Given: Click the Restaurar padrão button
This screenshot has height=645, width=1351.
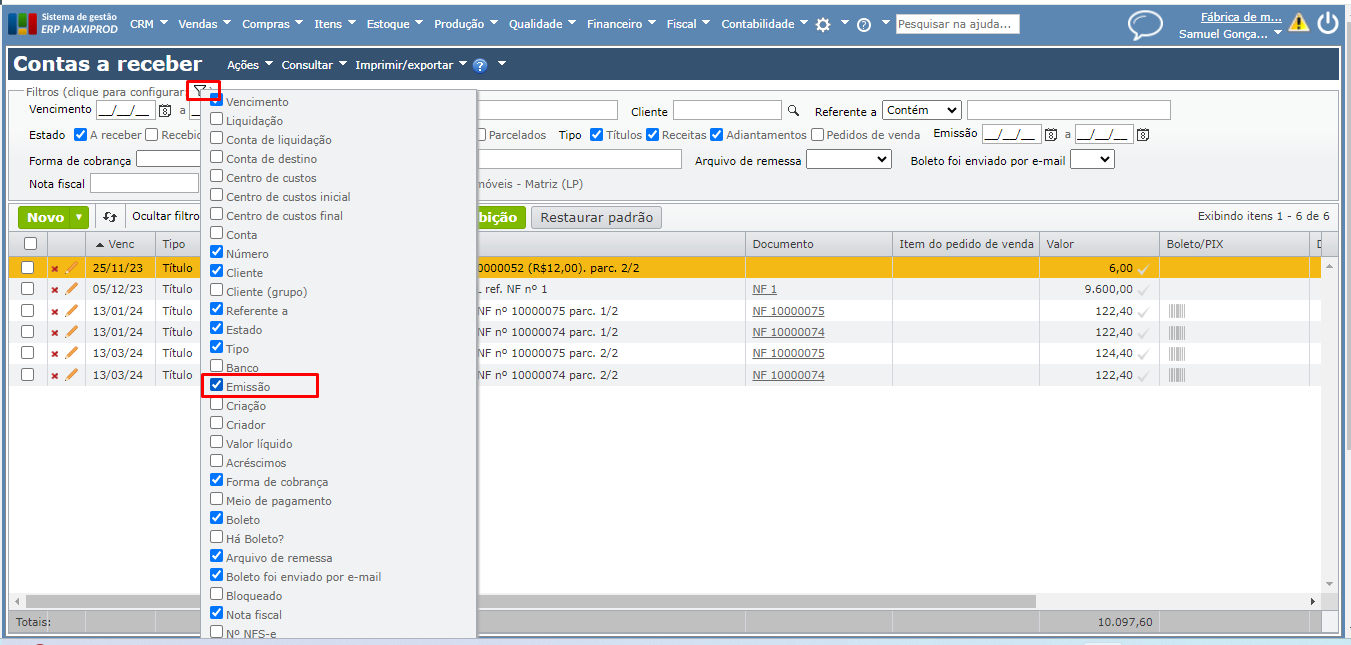Looking at the screenshot, I should tap(596, 217).
